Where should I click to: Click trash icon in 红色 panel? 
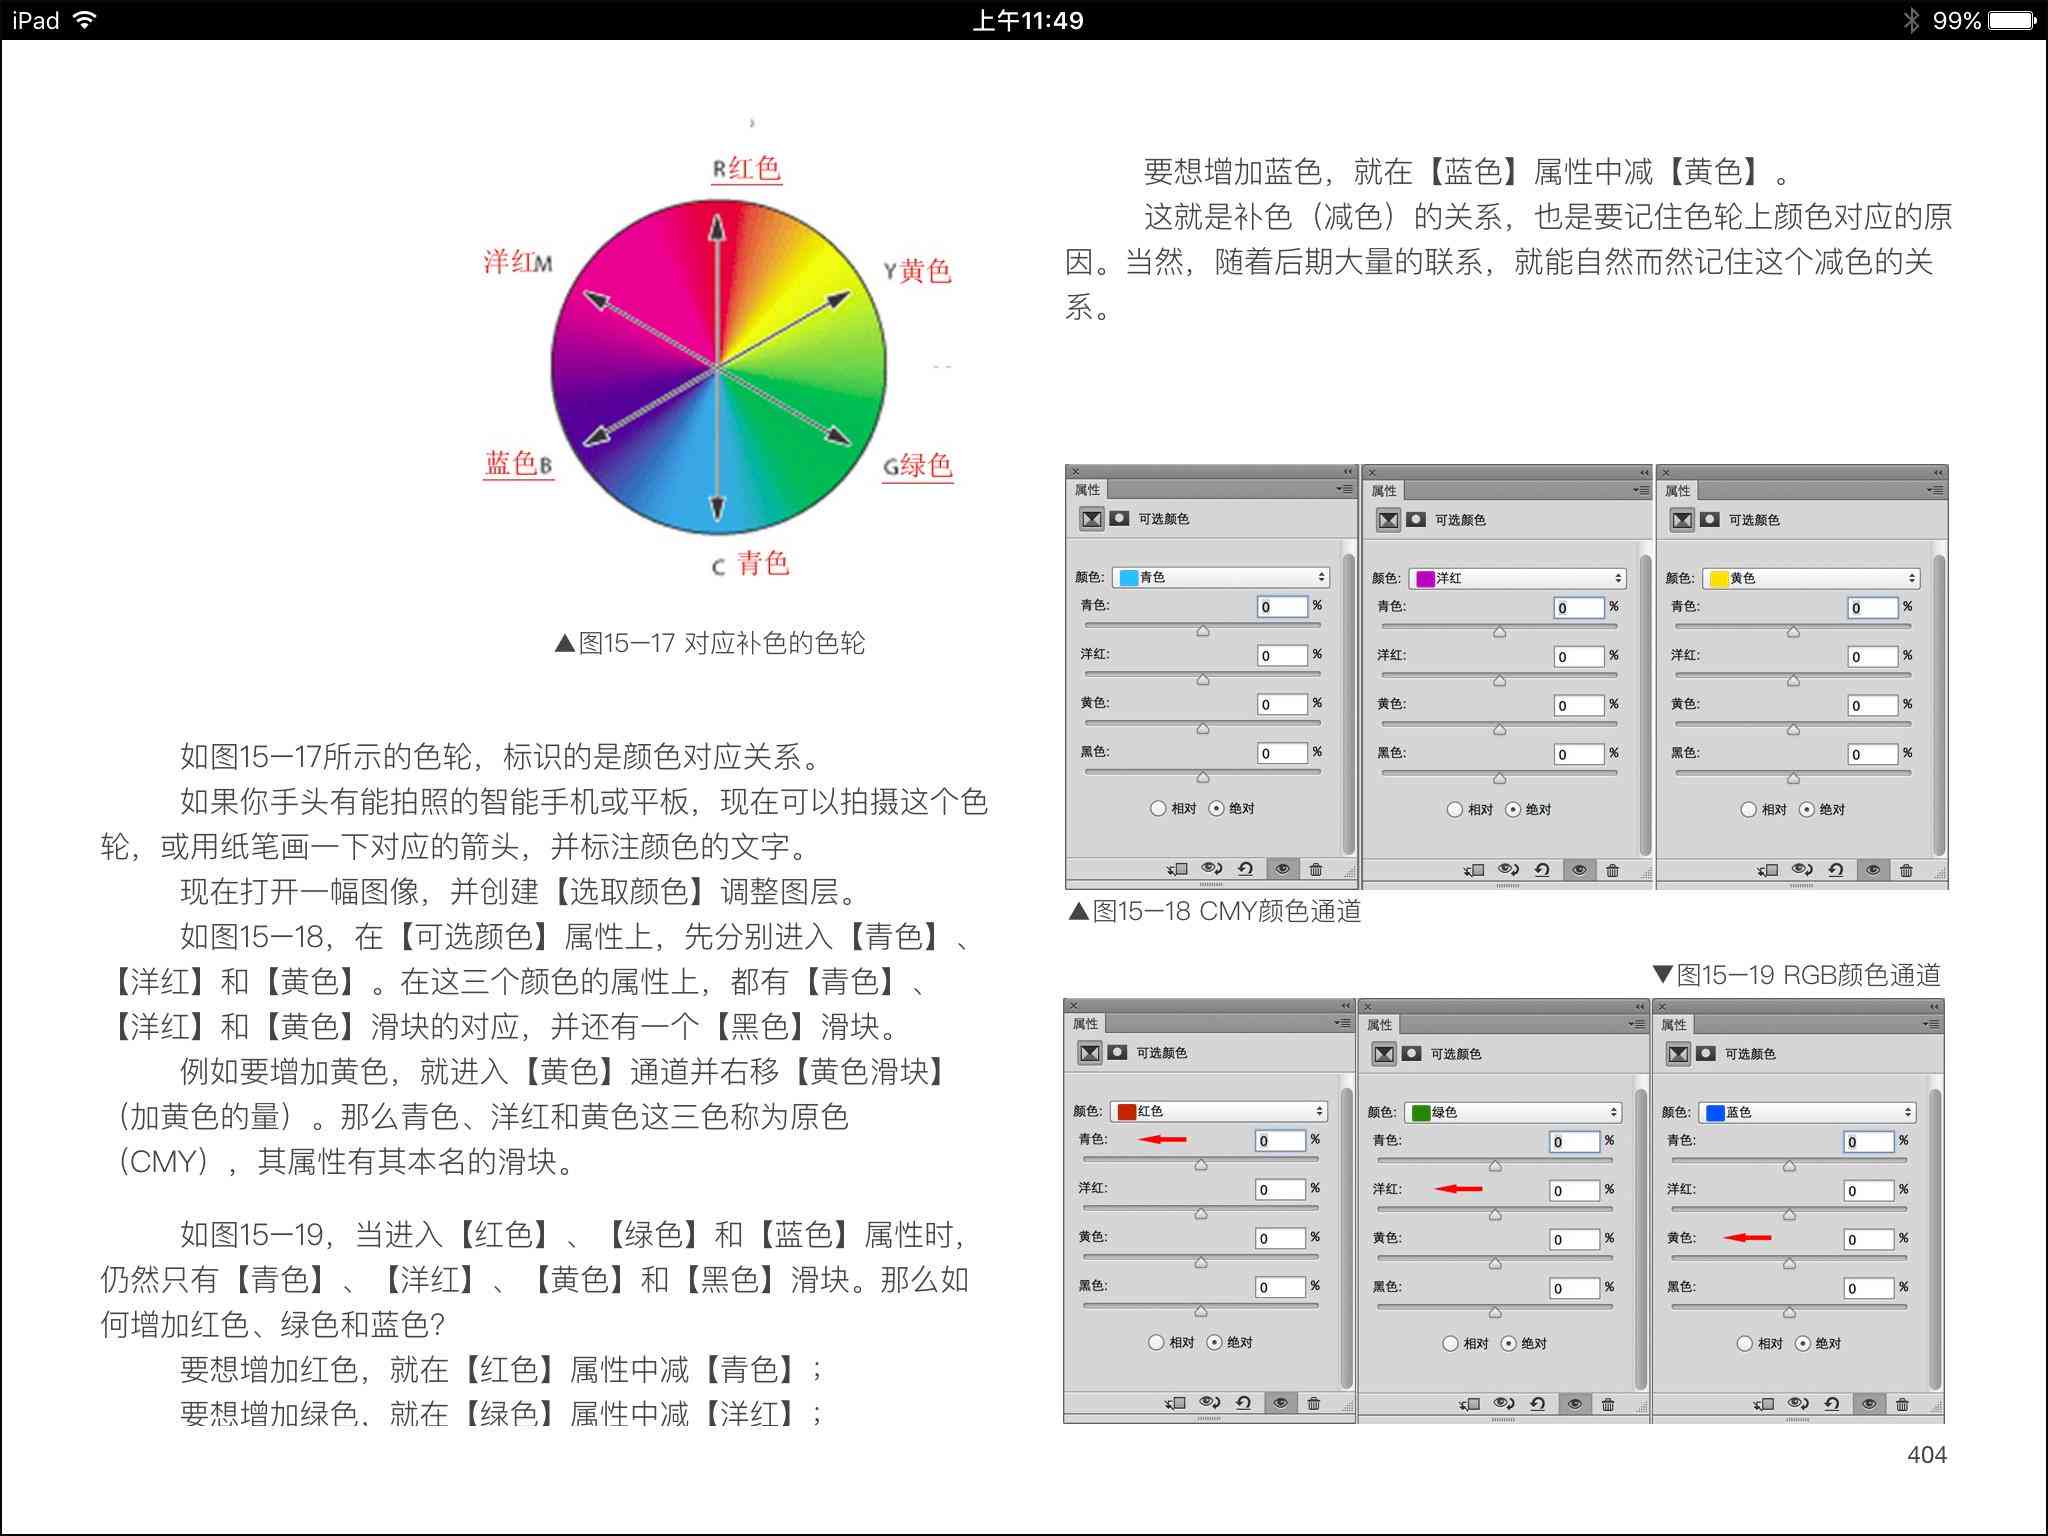(1314, 1404)
